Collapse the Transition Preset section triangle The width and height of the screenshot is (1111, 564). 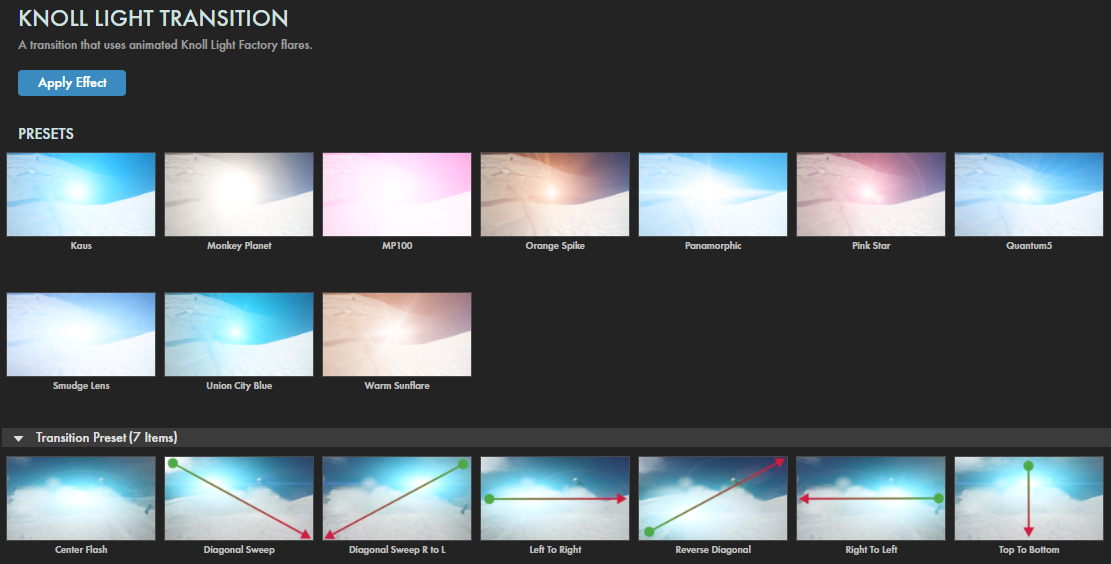tap(18, 439)
